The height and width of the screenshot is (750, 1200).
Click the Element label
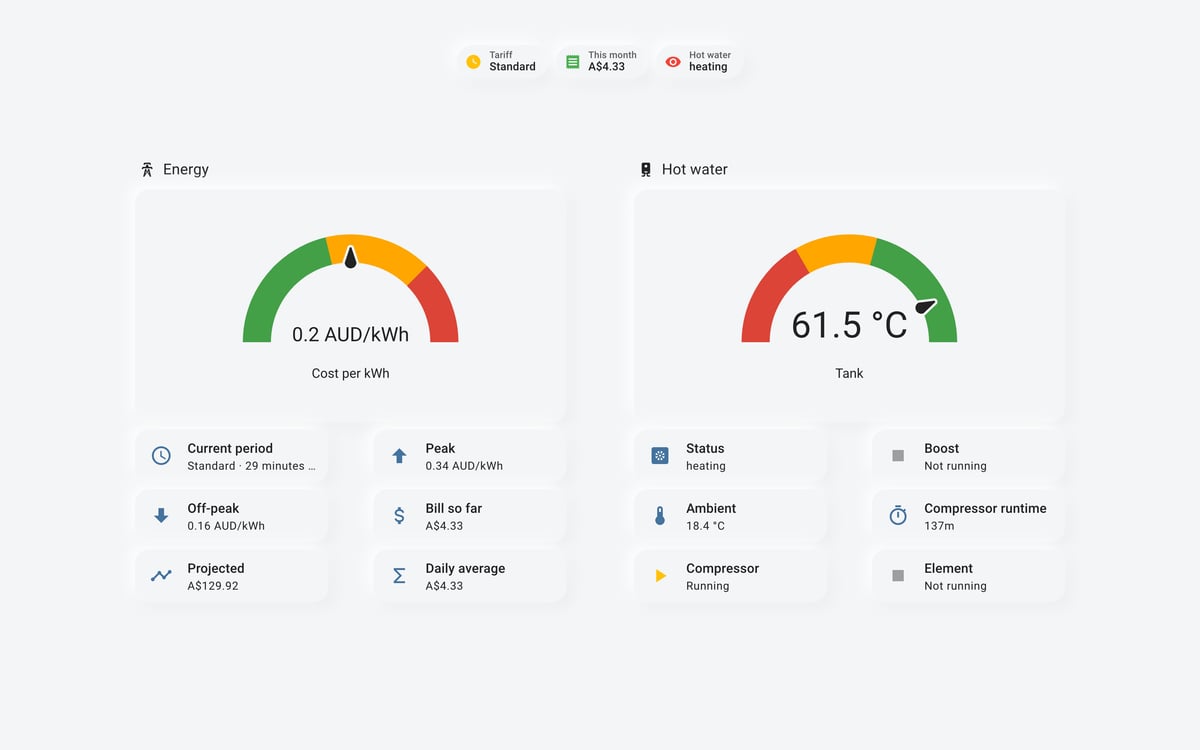948,568
